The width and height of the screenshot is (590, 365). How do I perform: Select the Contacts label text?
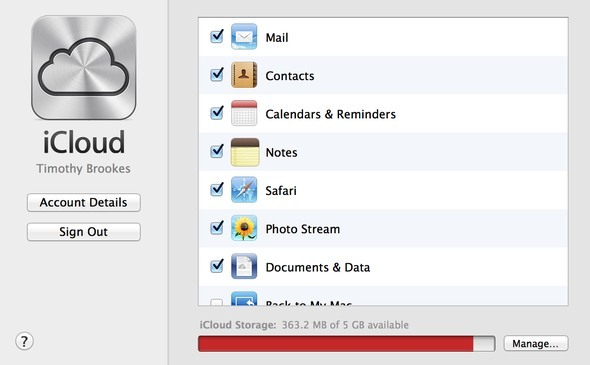click(x=290, y=76)
